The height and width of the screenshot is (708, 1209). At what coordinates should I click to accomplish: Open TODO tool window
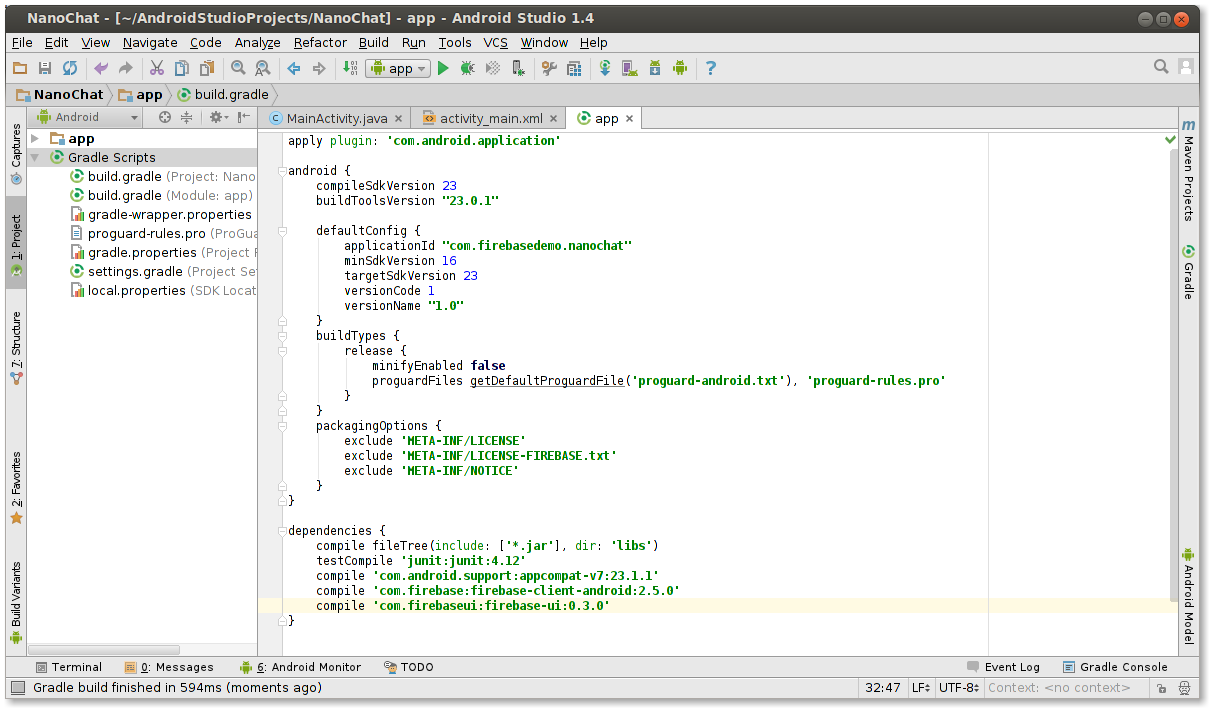[x=408, y=667]
